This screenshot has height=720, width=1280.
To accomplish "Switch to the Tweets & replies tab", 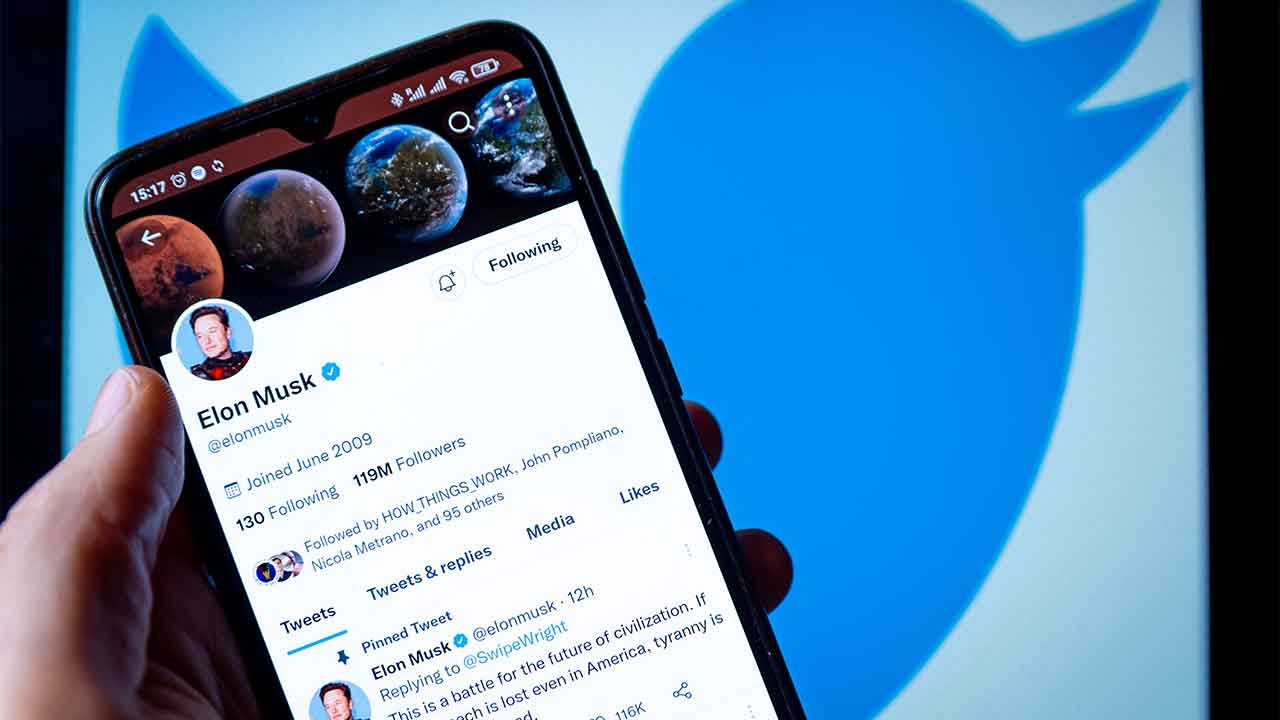I will pyautogui.click(x=429, y=573).
